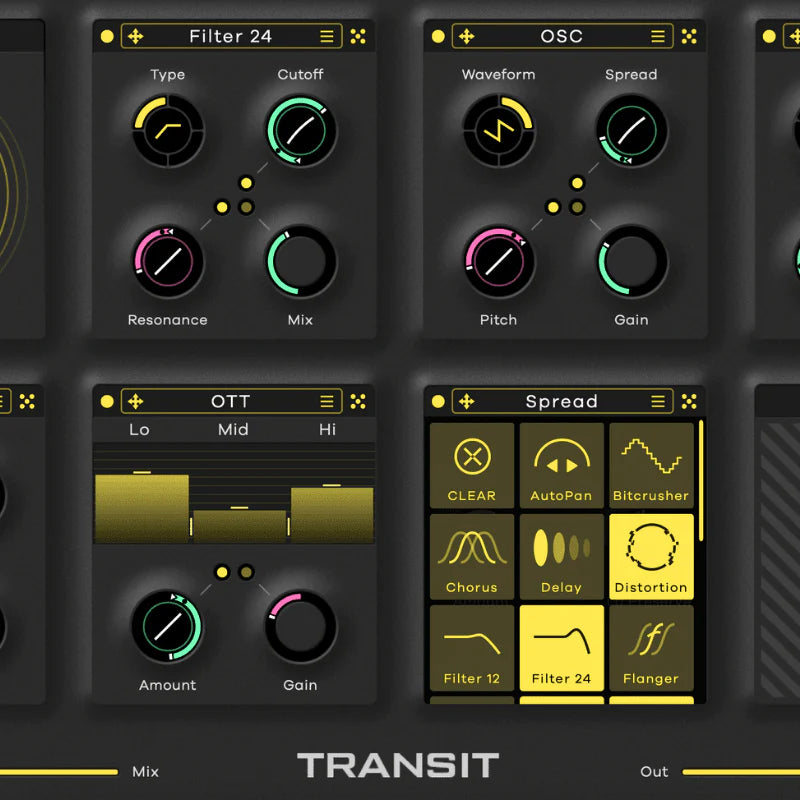Choose the Chorus effect tile
Screen dimensions: 800x800
(x=472, y=557)
